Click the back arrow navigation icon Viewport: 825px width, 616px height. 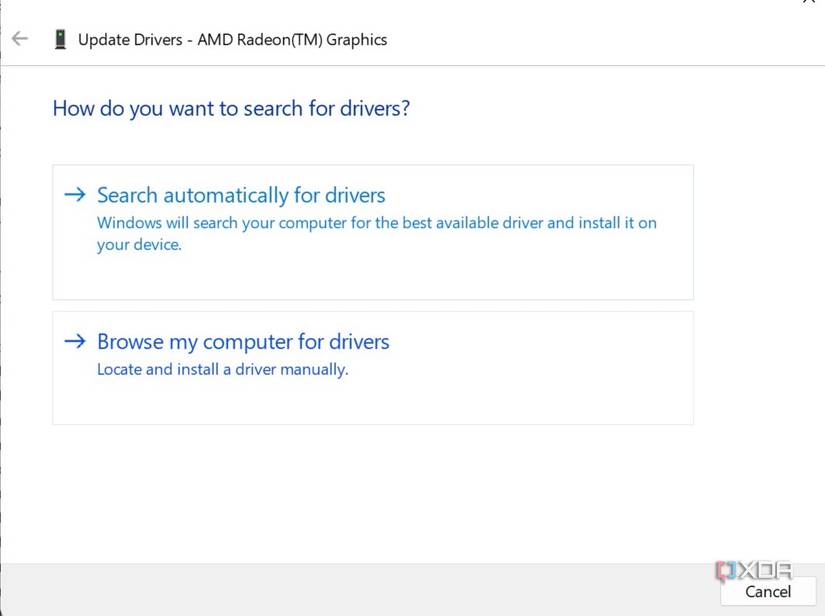pyautogui.click(x=19, y=38)
